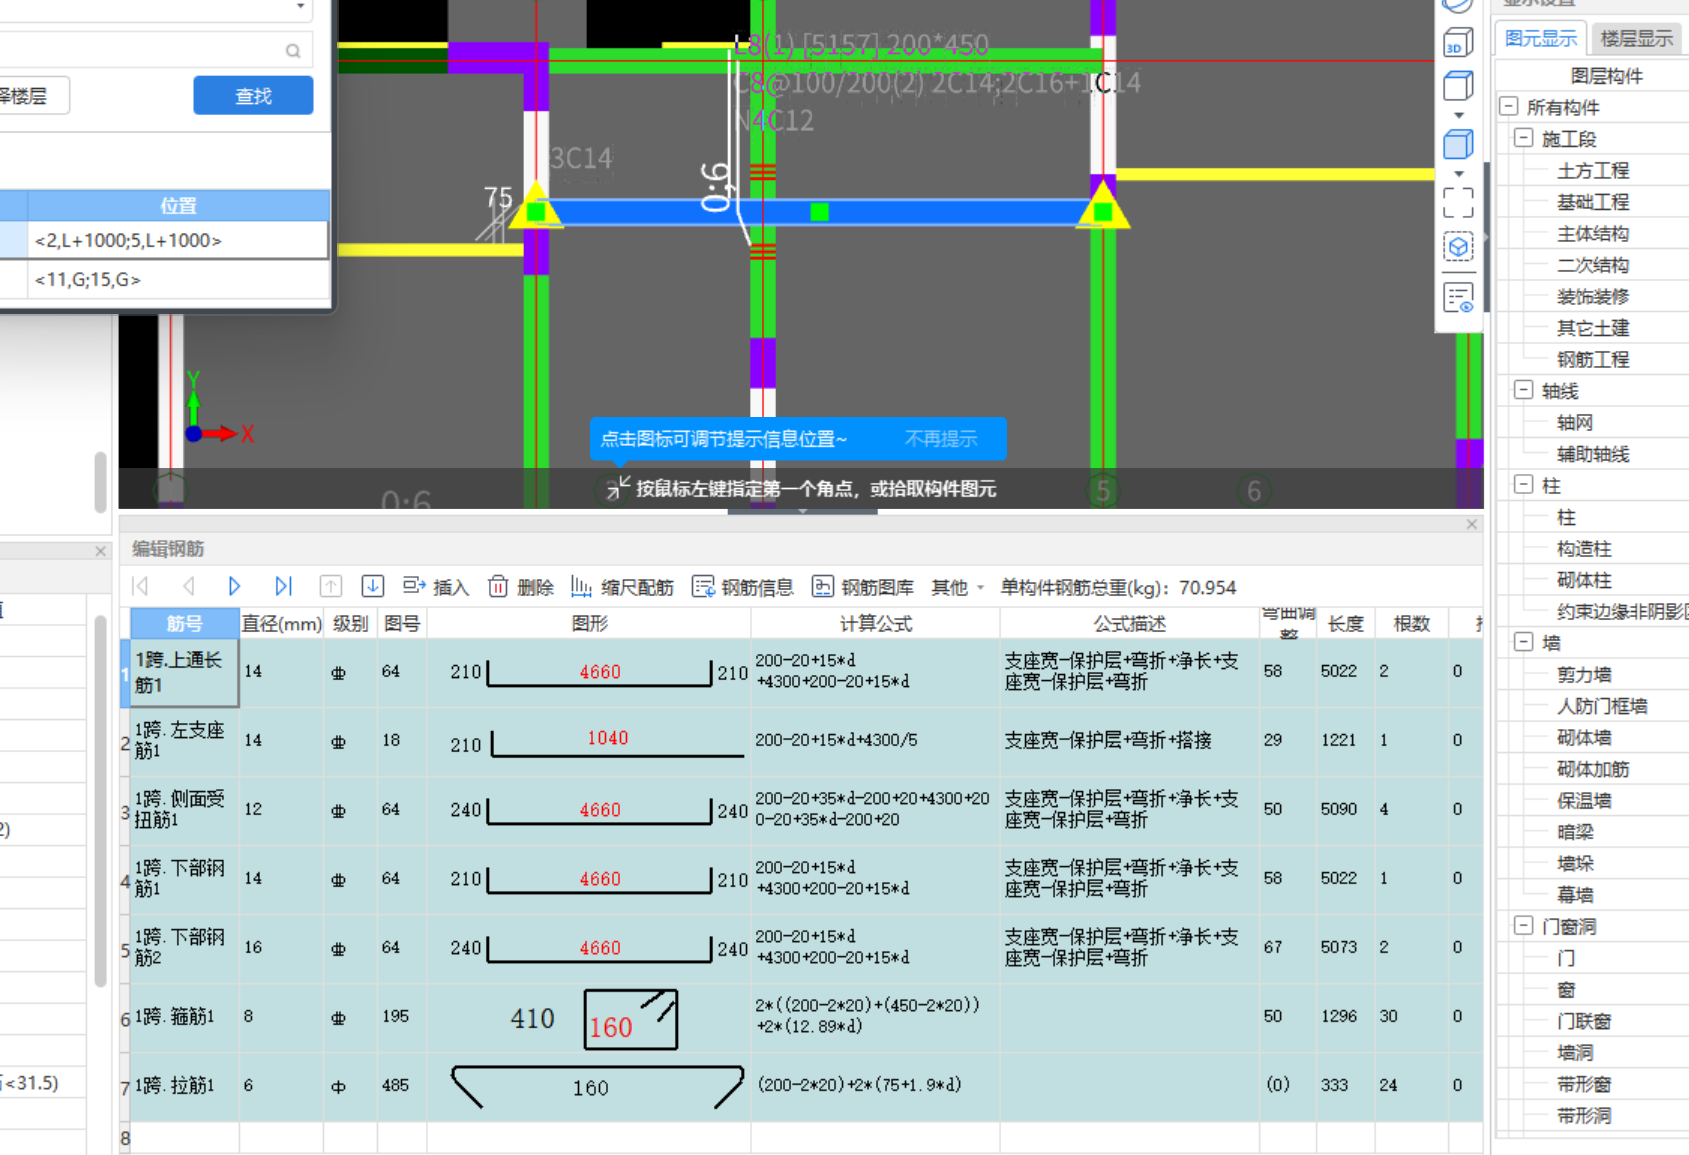1689x1155 pixels.
Task: Collapse the 施工段 tree node
Action: tap(1523, 138)
